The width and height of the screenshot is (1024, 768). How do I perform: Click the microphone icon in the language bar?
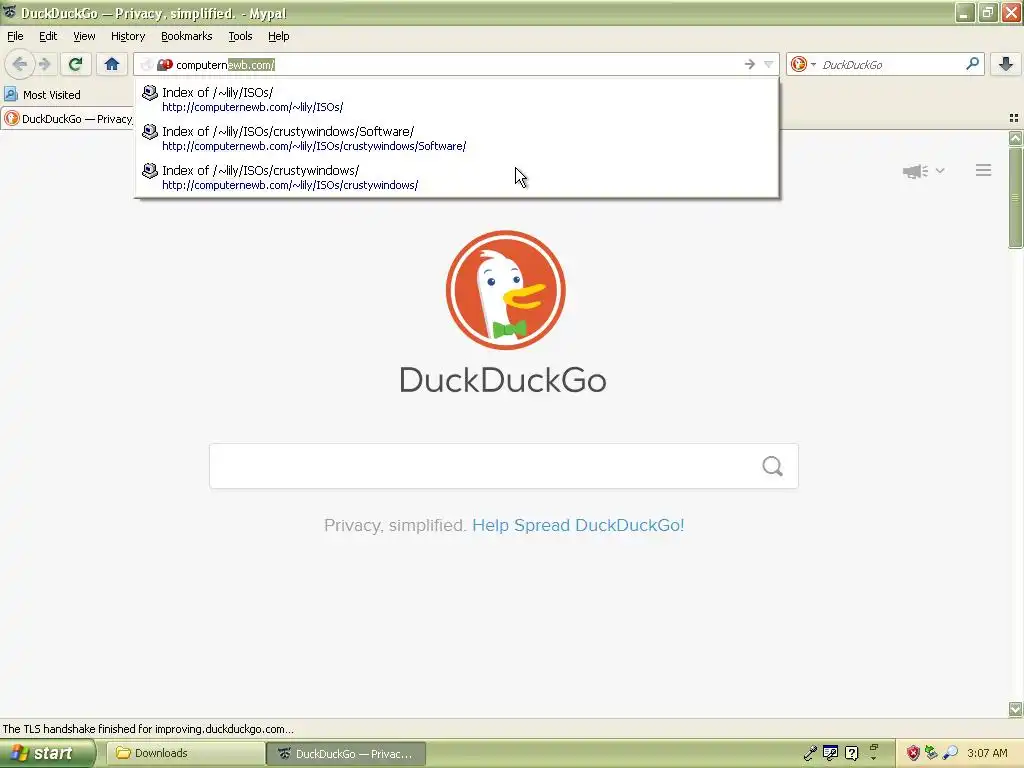click(x=810, y=754)
